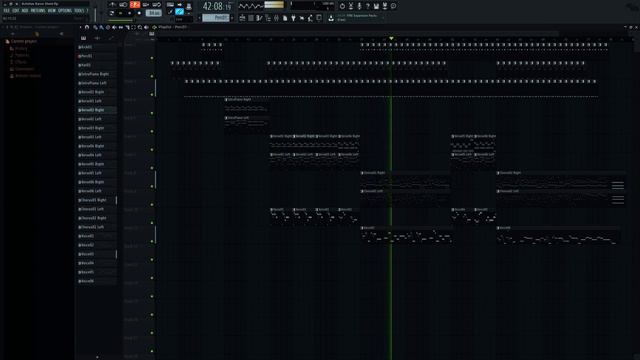Screen dimensions: 640x360
Task: Open the Line snap selector dropdown
Action: coord(184,19)
